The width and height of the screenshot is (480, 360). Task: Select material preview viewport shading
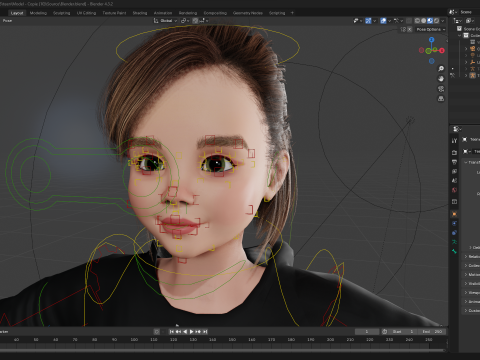(430, 21)
